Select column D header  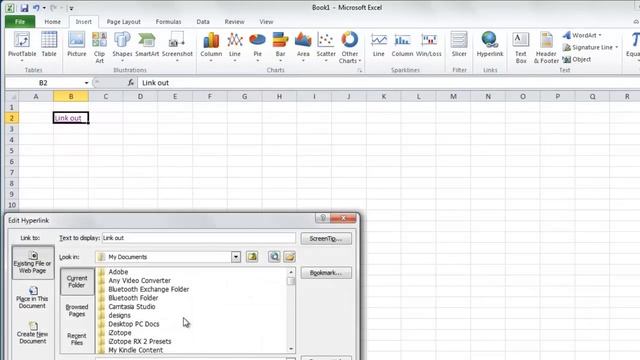[140, 97]
